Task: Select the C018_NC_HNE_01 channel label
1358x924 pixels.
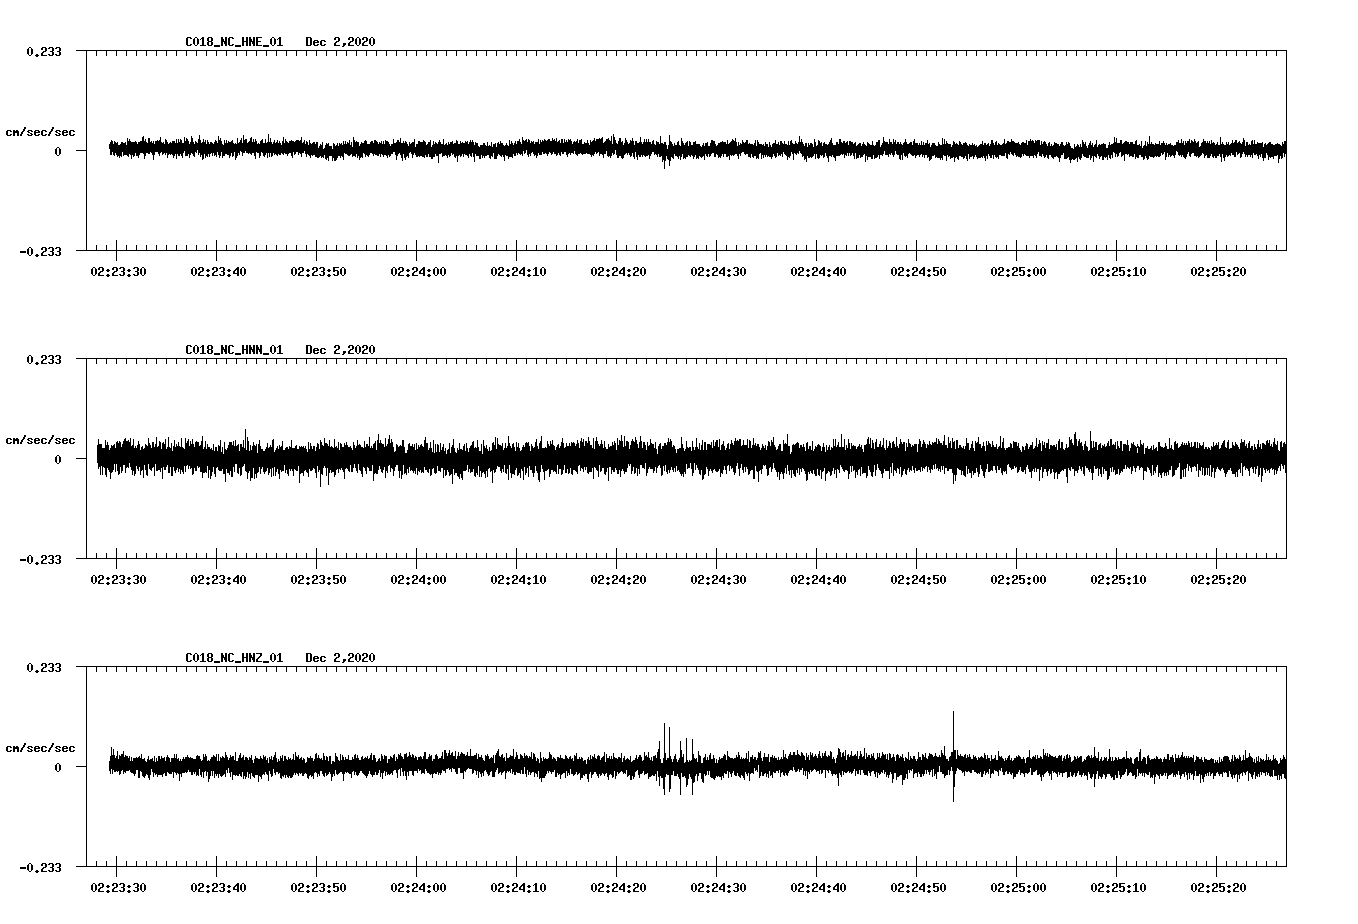Action: pos(232,42)
